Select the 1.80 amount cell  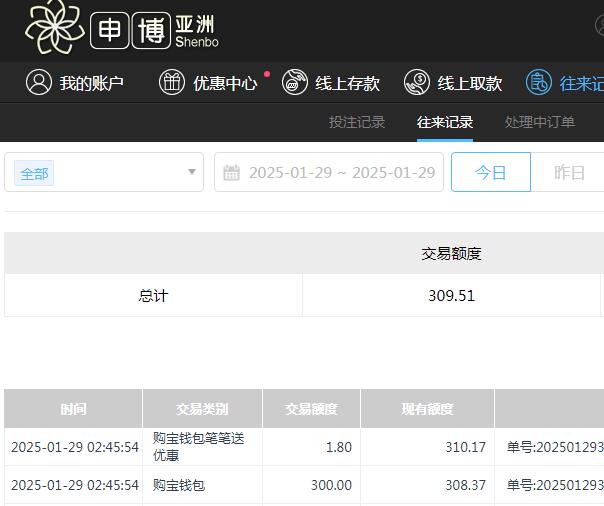click(311, 447)
